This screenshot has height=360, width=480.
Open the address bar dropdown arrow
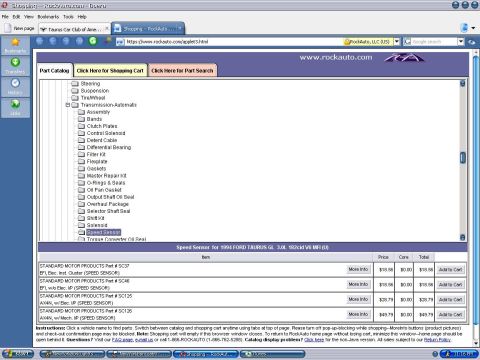tap(397, 42)
